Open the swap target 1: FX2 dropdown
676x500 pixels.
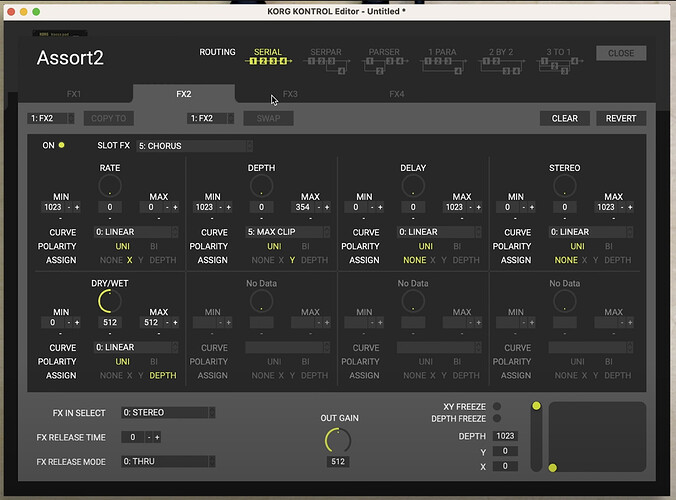210,119
